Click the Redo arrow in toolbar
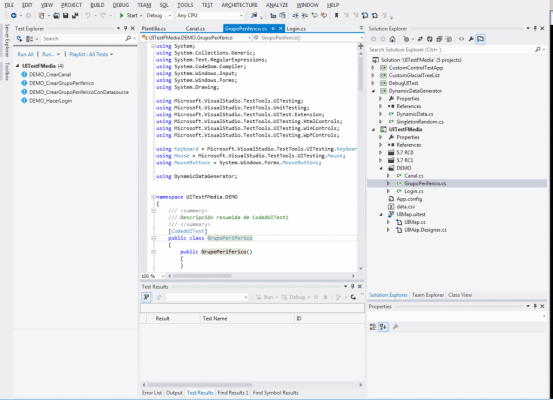This screenshot has height=400, width=553. click(x=103, y=16)
